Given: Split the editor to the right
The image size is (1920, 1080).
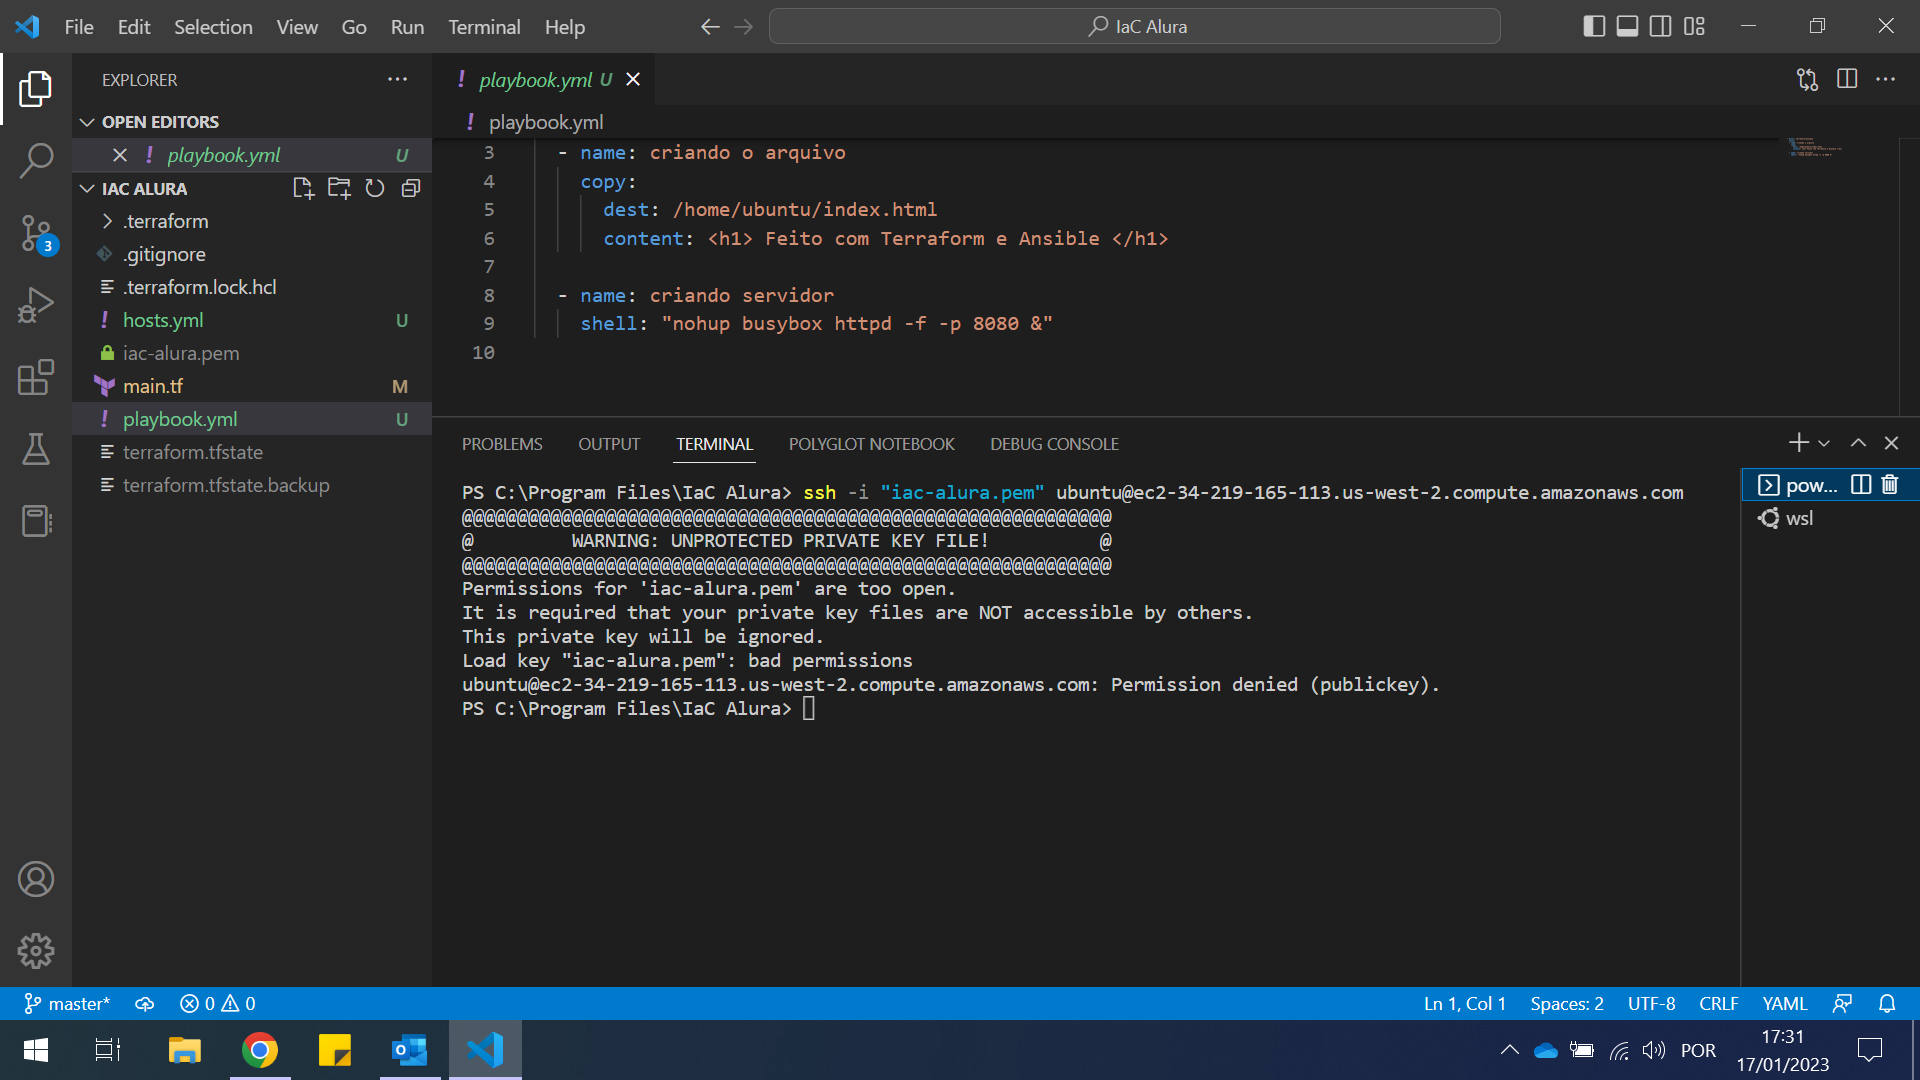Looking at the screenshot, I should [1847, 79].
